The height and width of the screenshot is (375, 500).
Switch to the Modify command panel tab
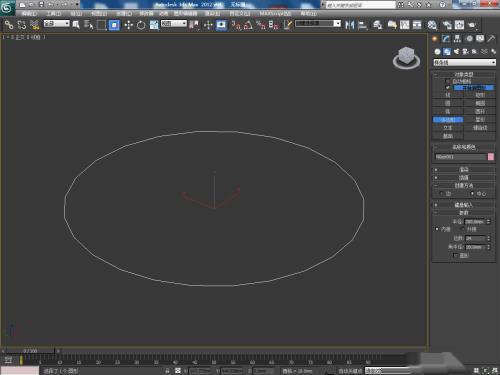(x=446, y=39)
